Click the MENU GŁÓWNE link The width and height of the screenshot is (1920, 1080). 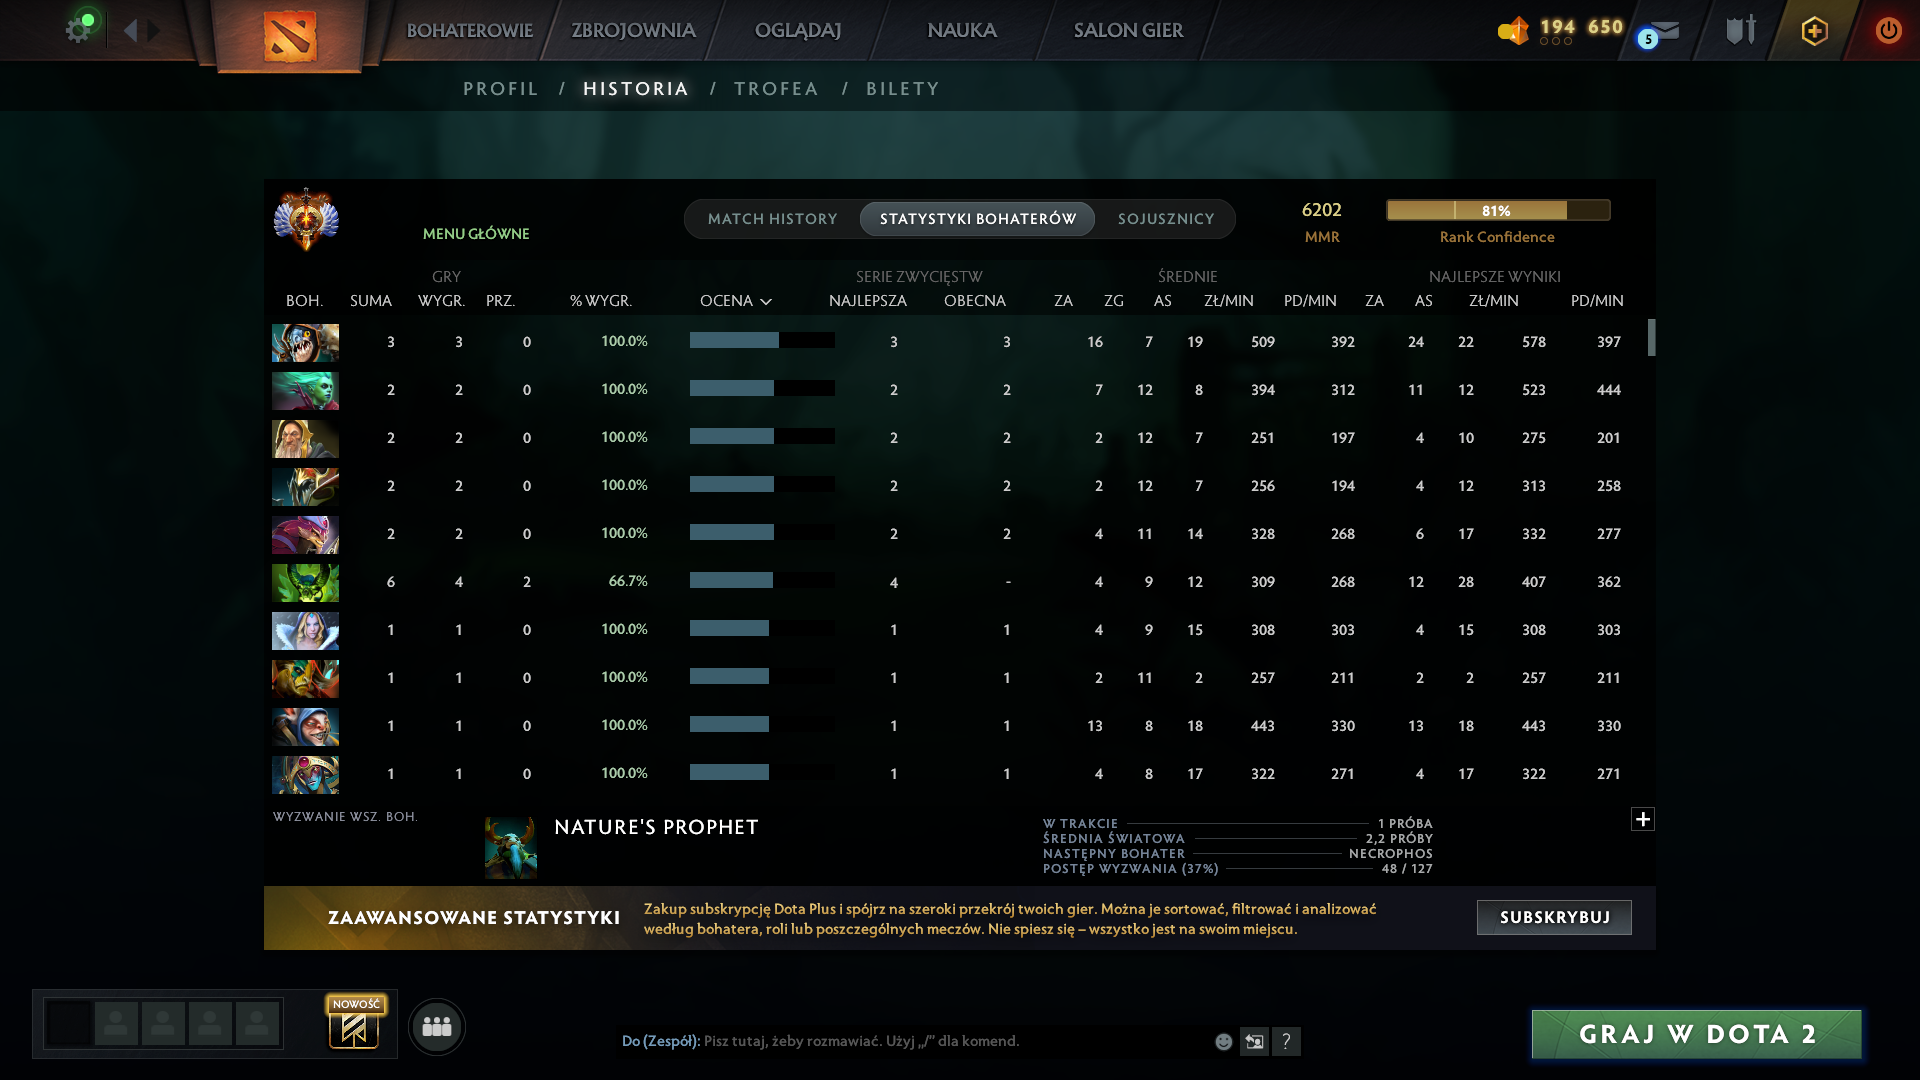476,234
